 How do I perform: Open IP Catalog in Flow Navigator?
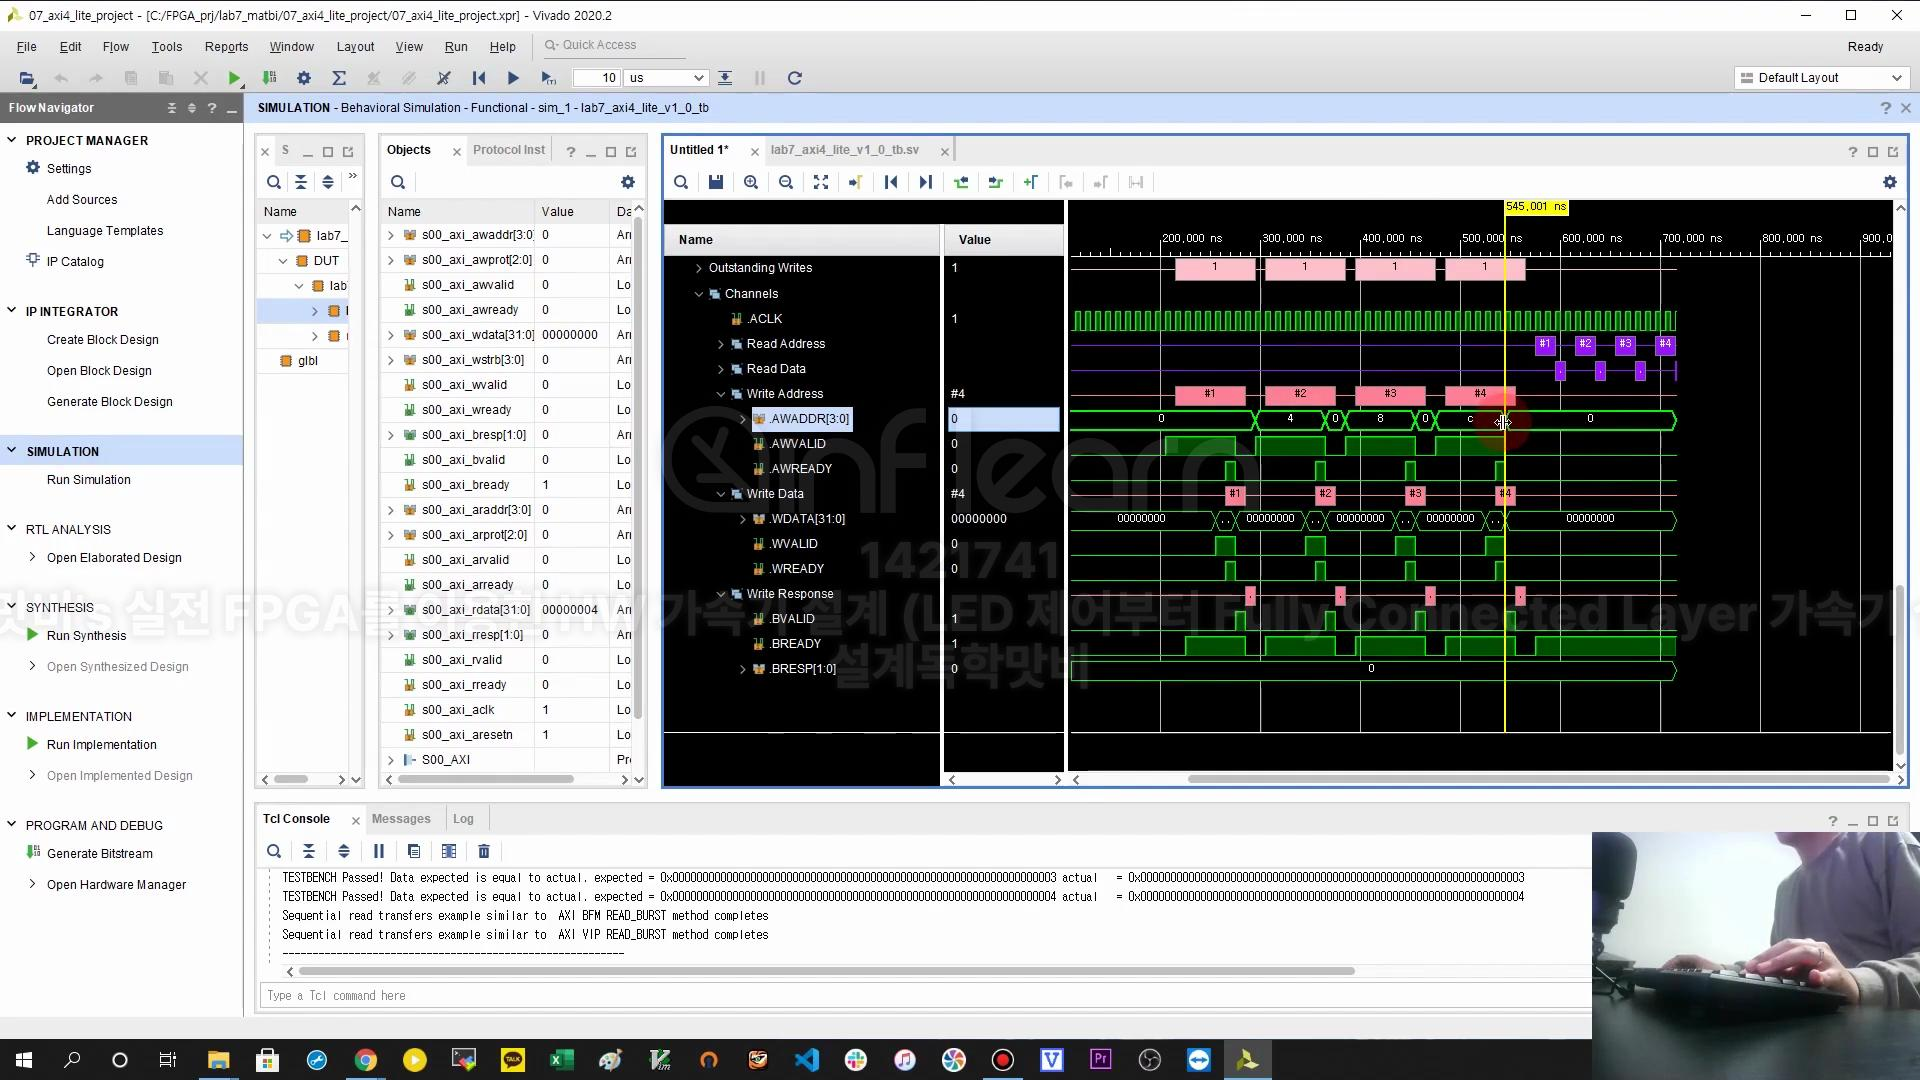(75, 262)
